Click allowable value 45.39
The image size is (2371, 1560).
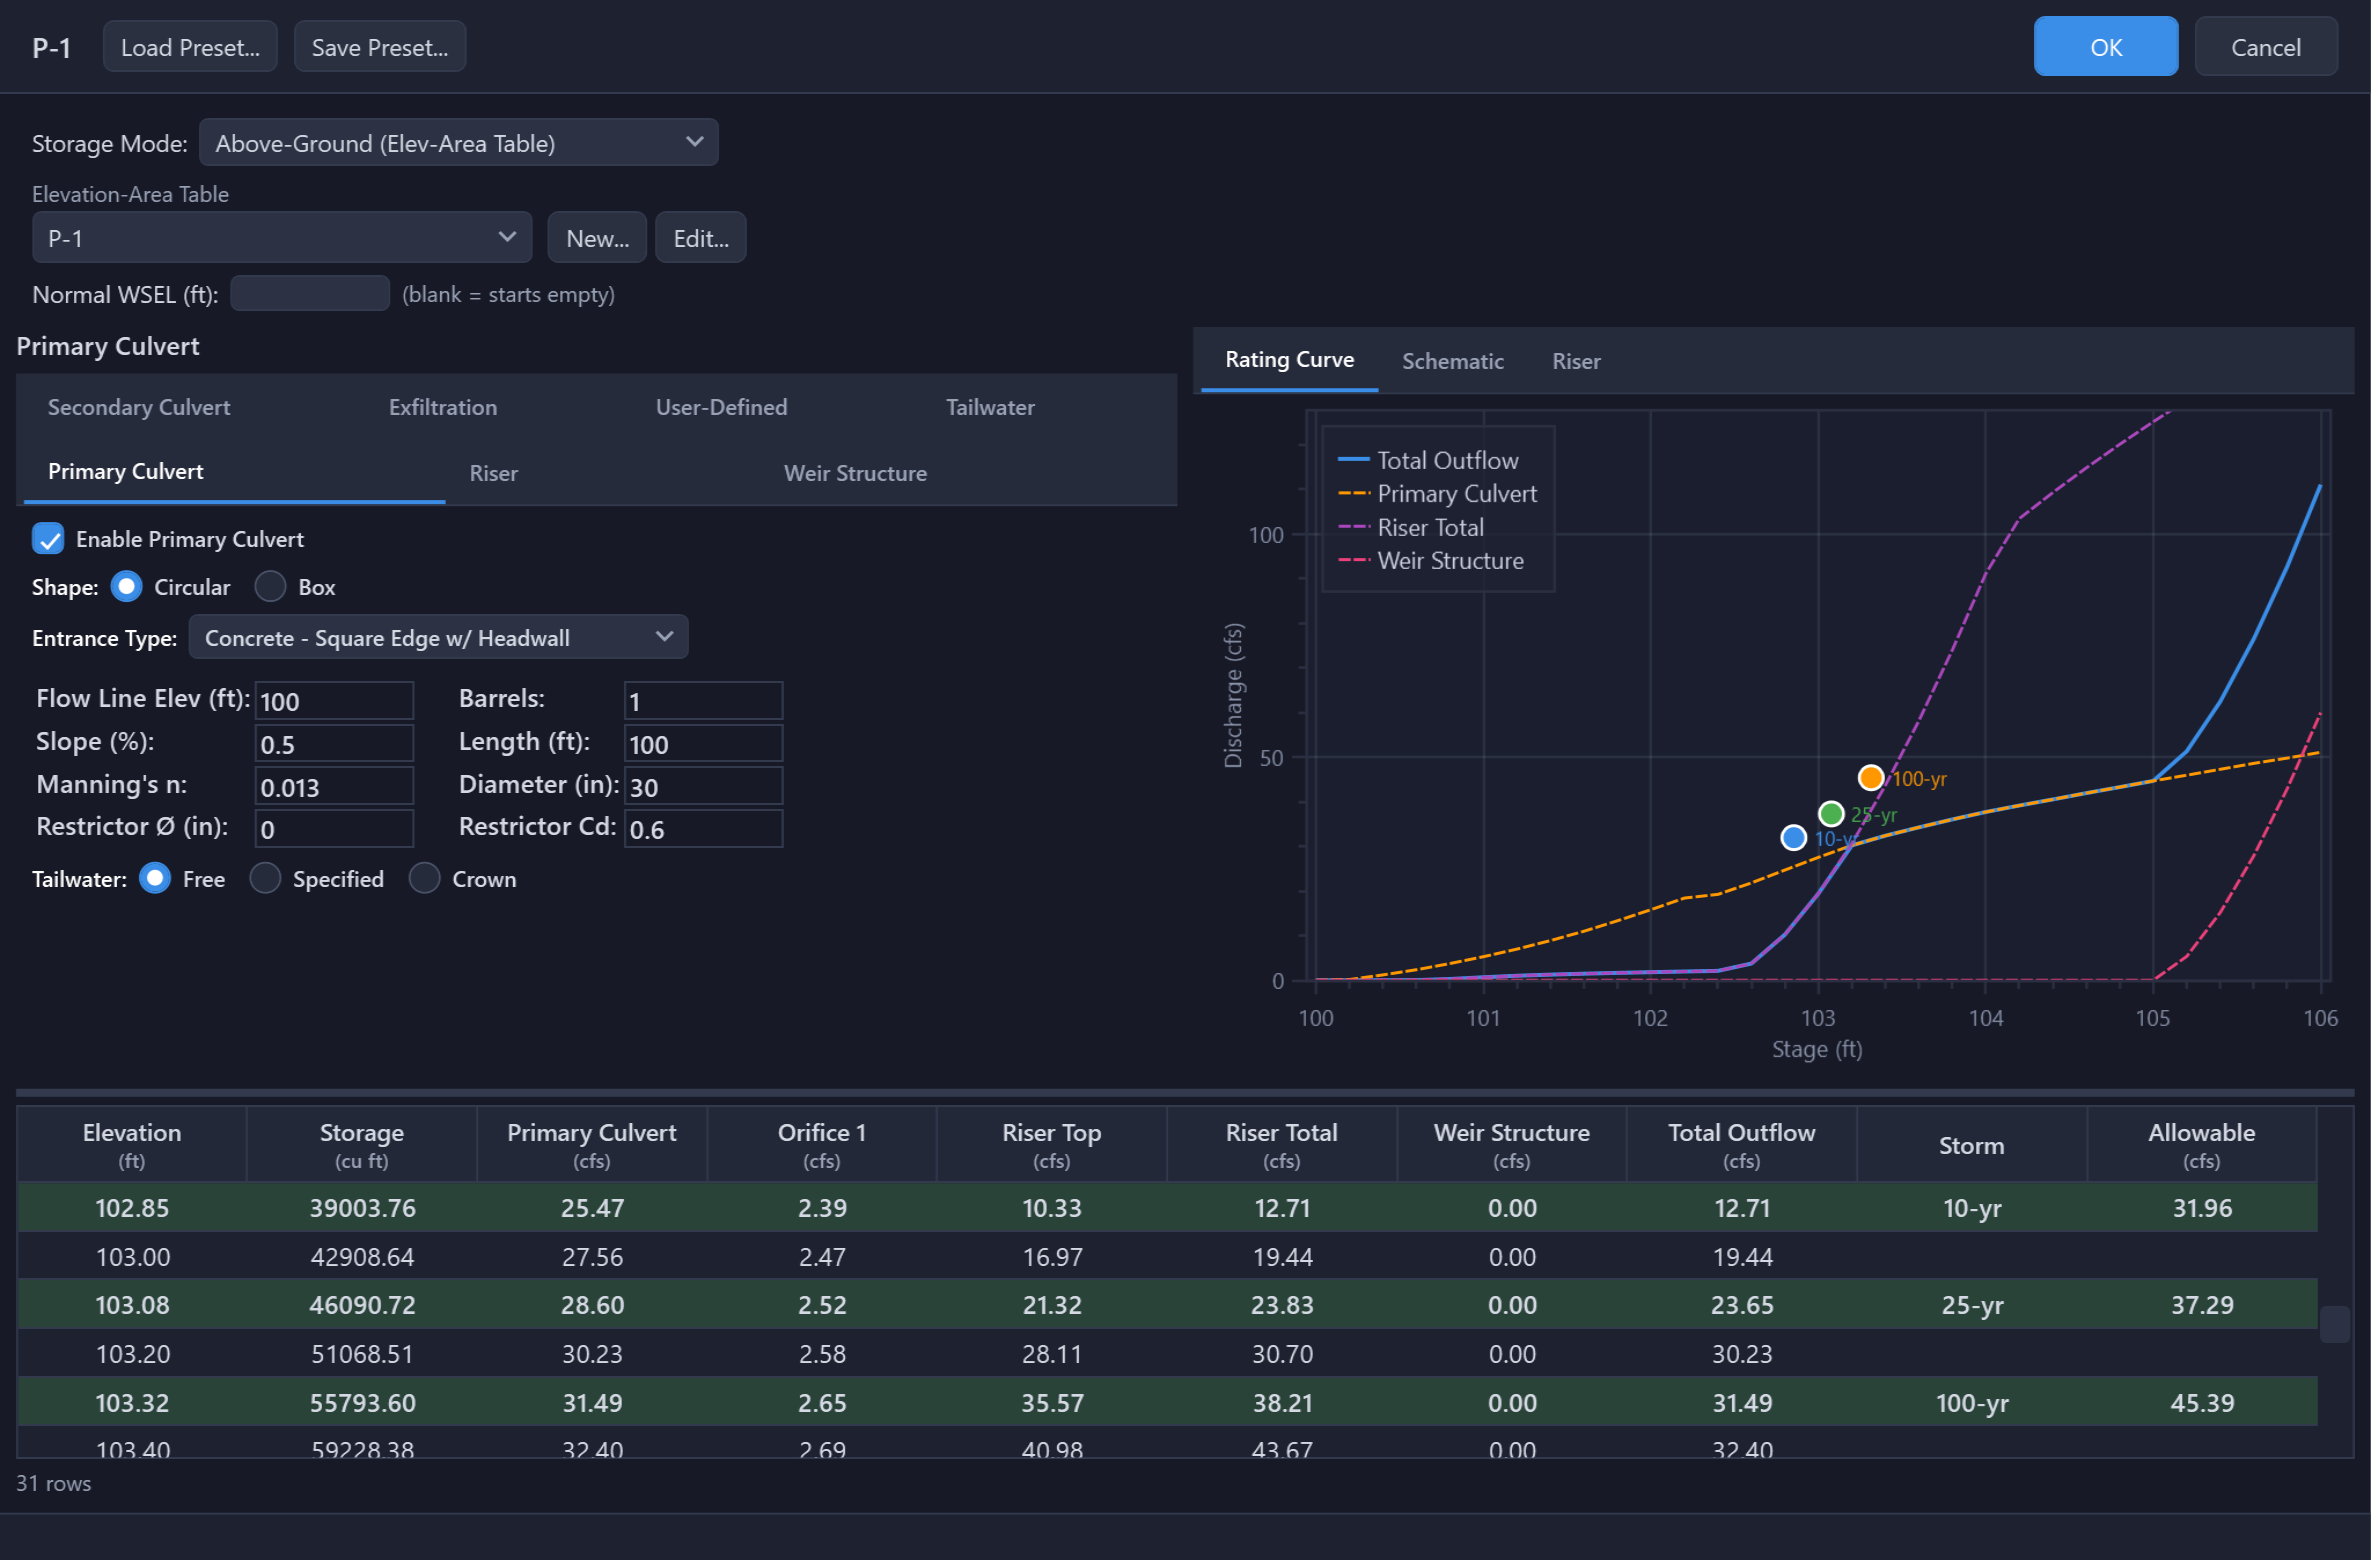2201,1402
